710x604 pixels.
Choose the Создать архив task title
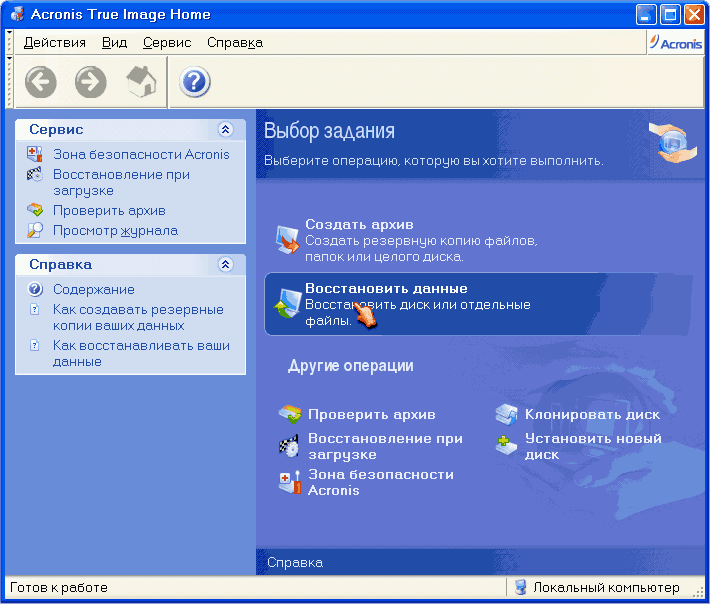click(359, 224)
